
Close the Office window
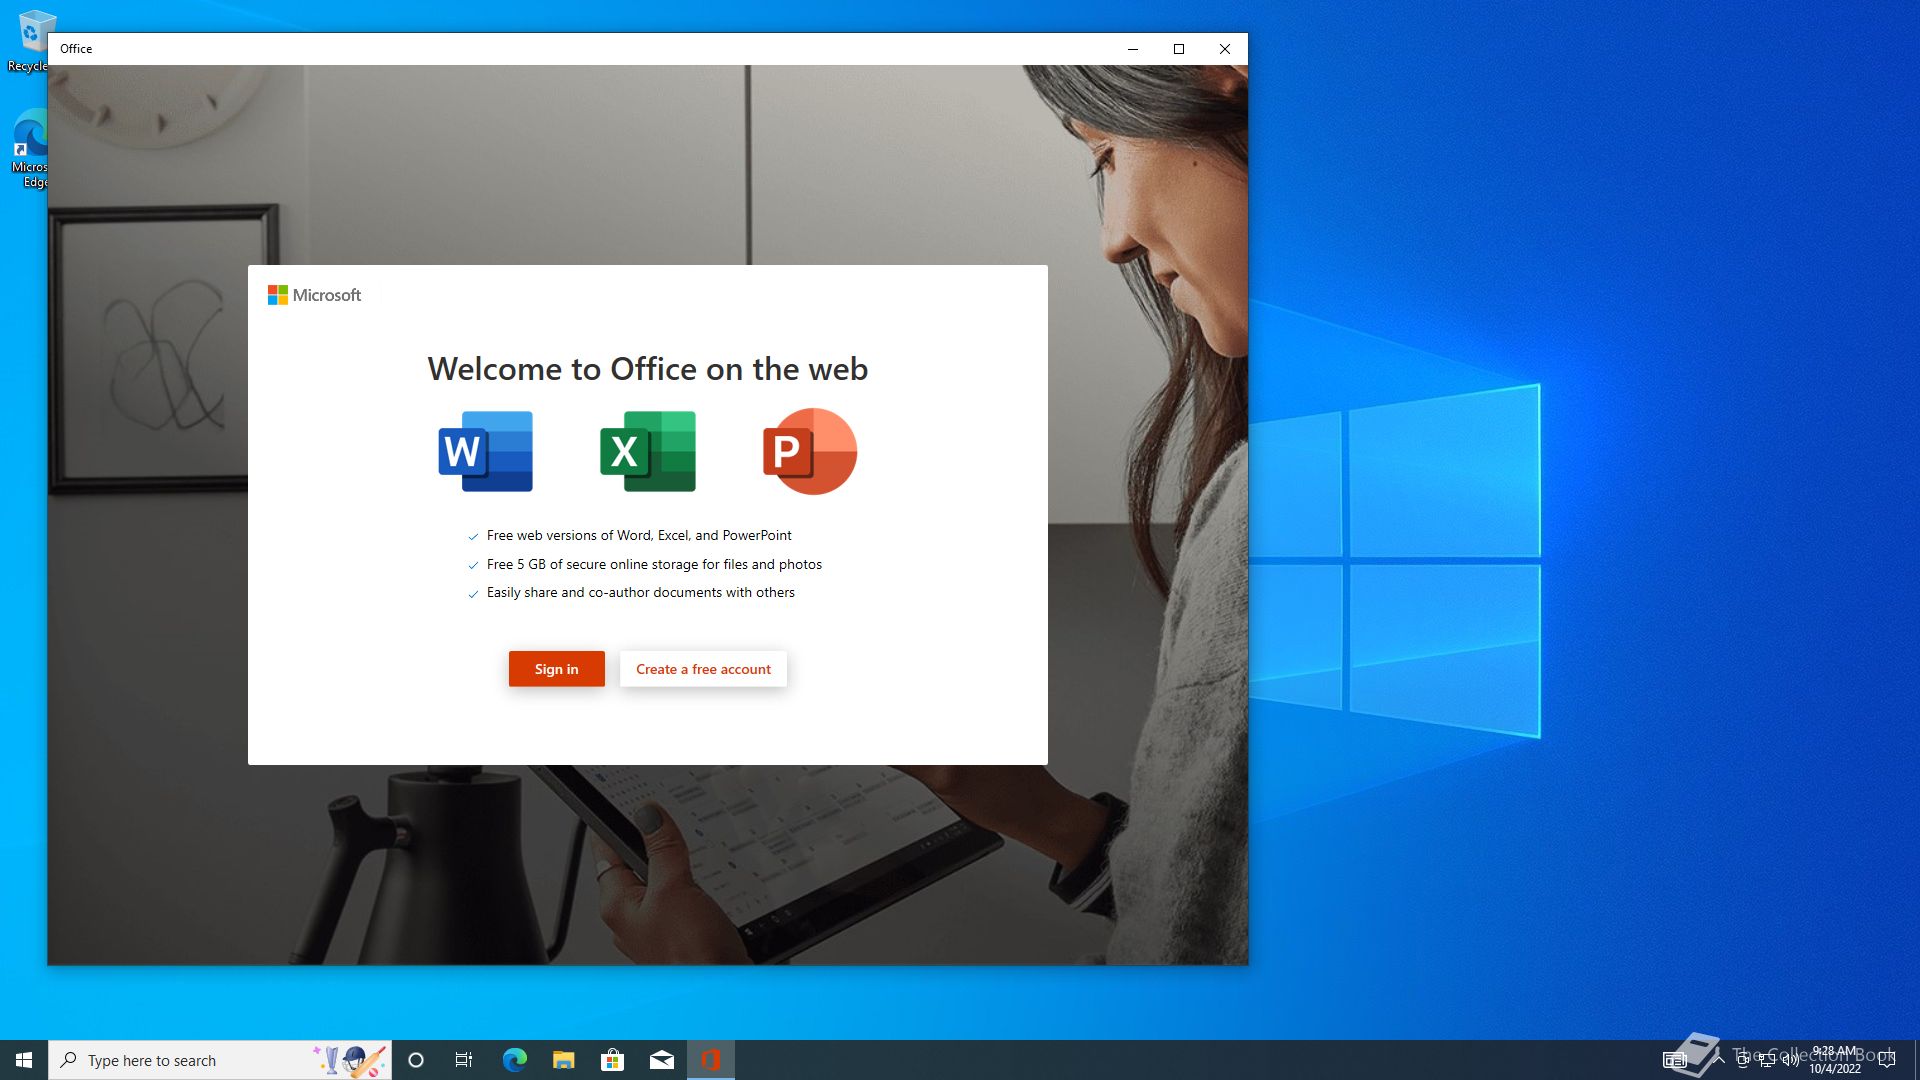click(x=1225, y=49)
